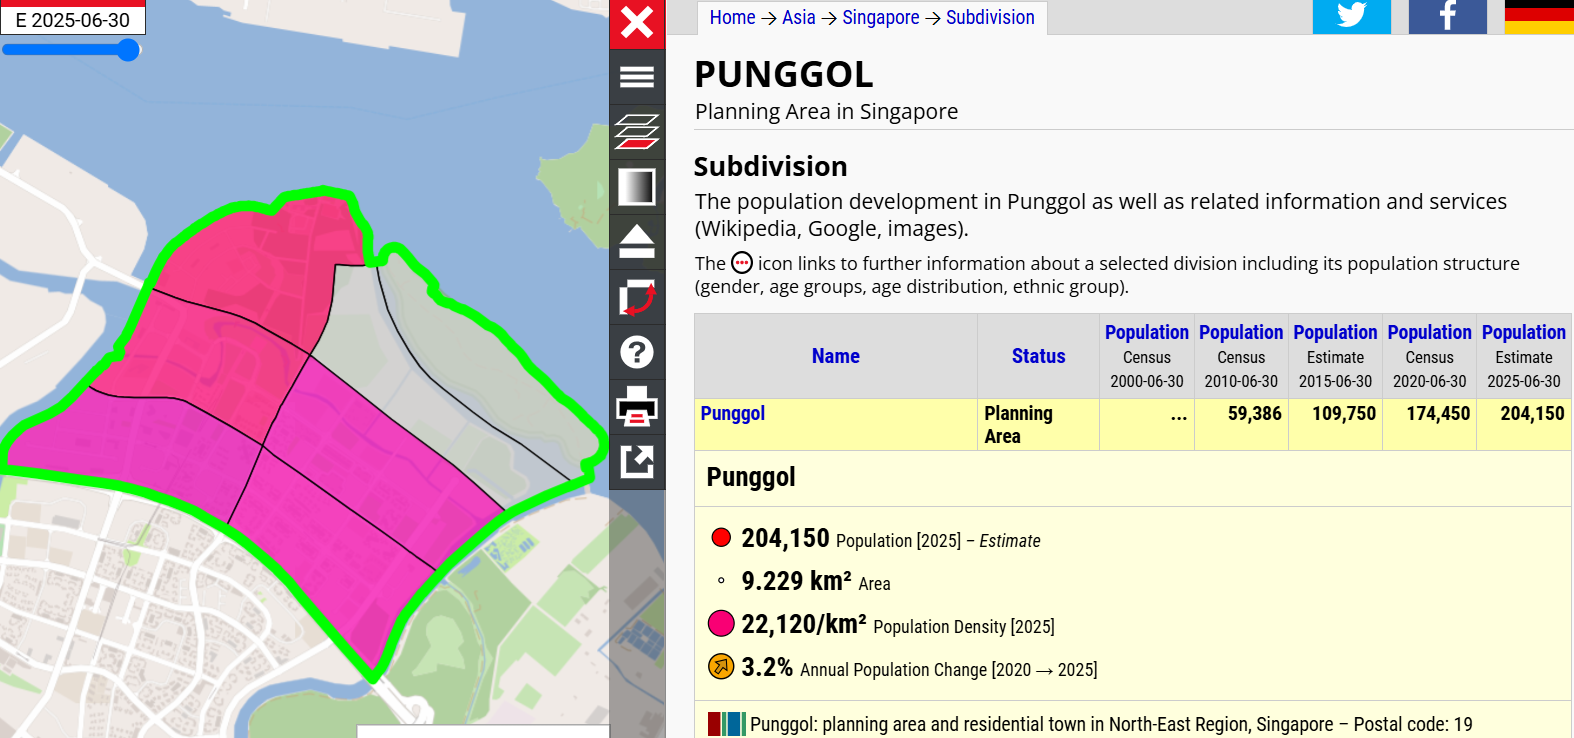Share the page on Twitter
The height and width of the screenshot is (738, 1574).
1351,16
